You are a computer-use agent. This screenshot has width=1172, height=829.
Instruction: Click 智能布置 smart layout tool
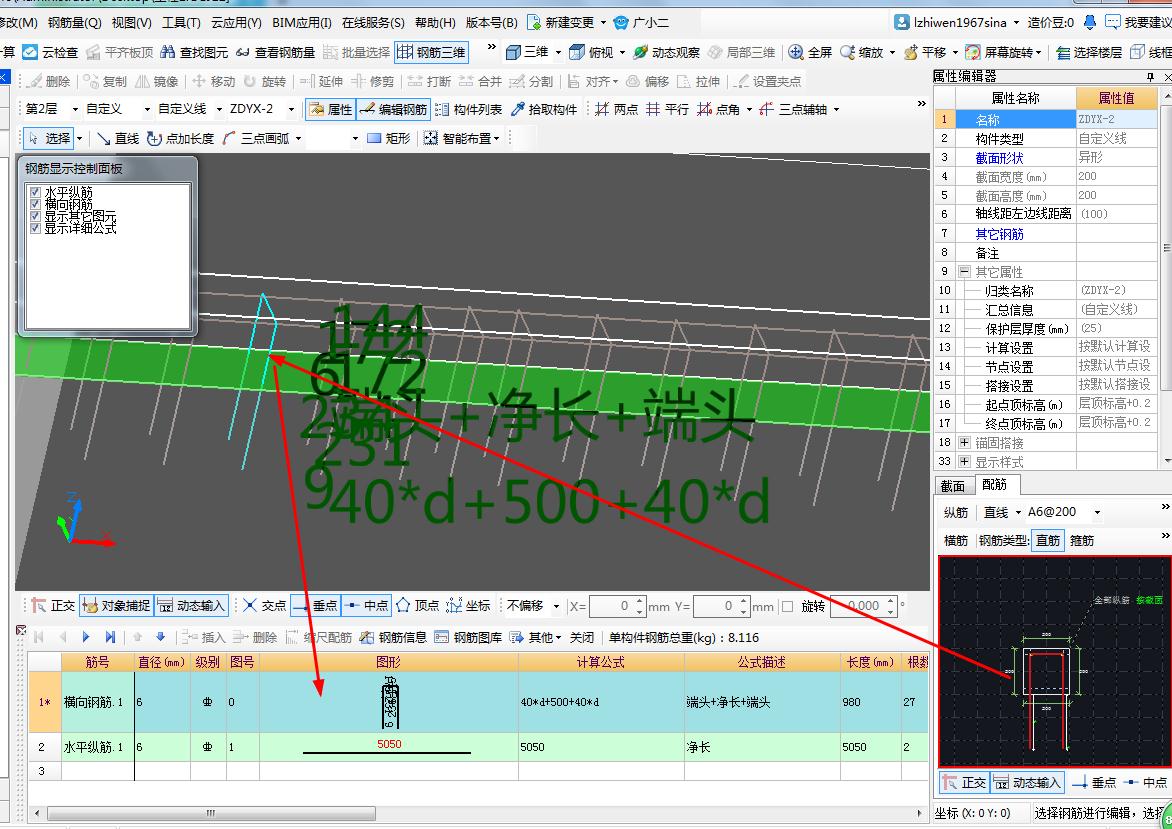pos(460,138)
